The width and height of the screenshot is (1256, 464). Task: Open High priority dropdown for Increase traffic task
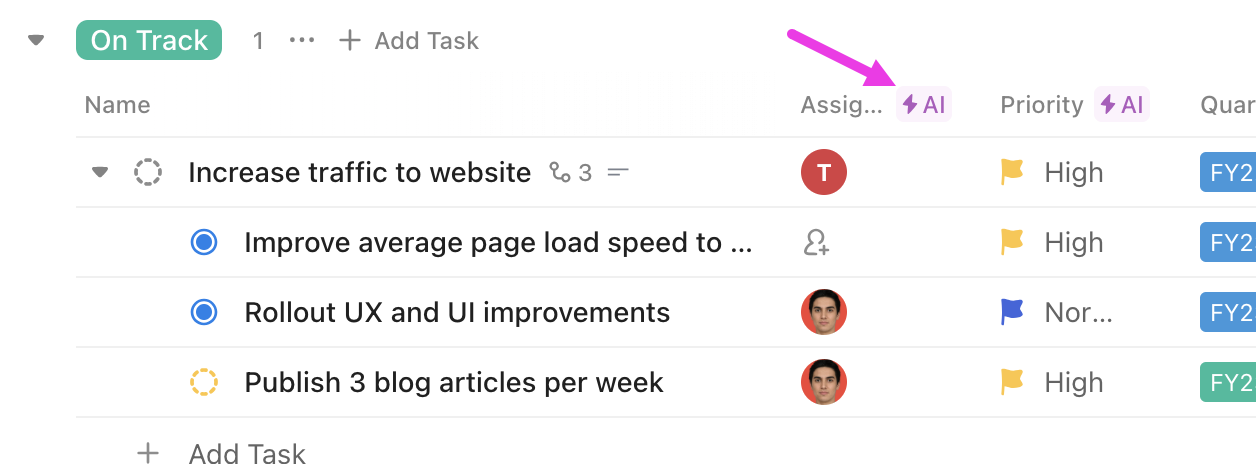tap(1053, 173)
